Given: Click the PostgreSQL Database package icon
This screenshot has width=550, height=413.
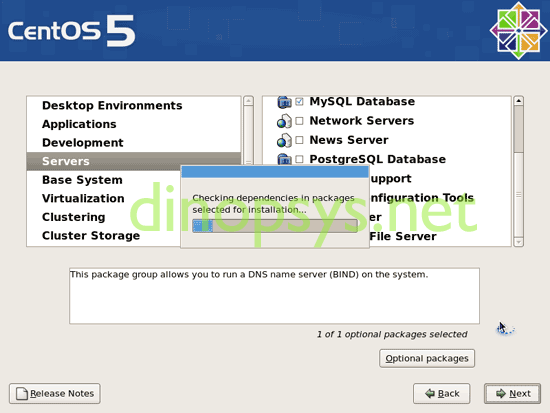Looking at the screenshot, I should tap(284, 159).
